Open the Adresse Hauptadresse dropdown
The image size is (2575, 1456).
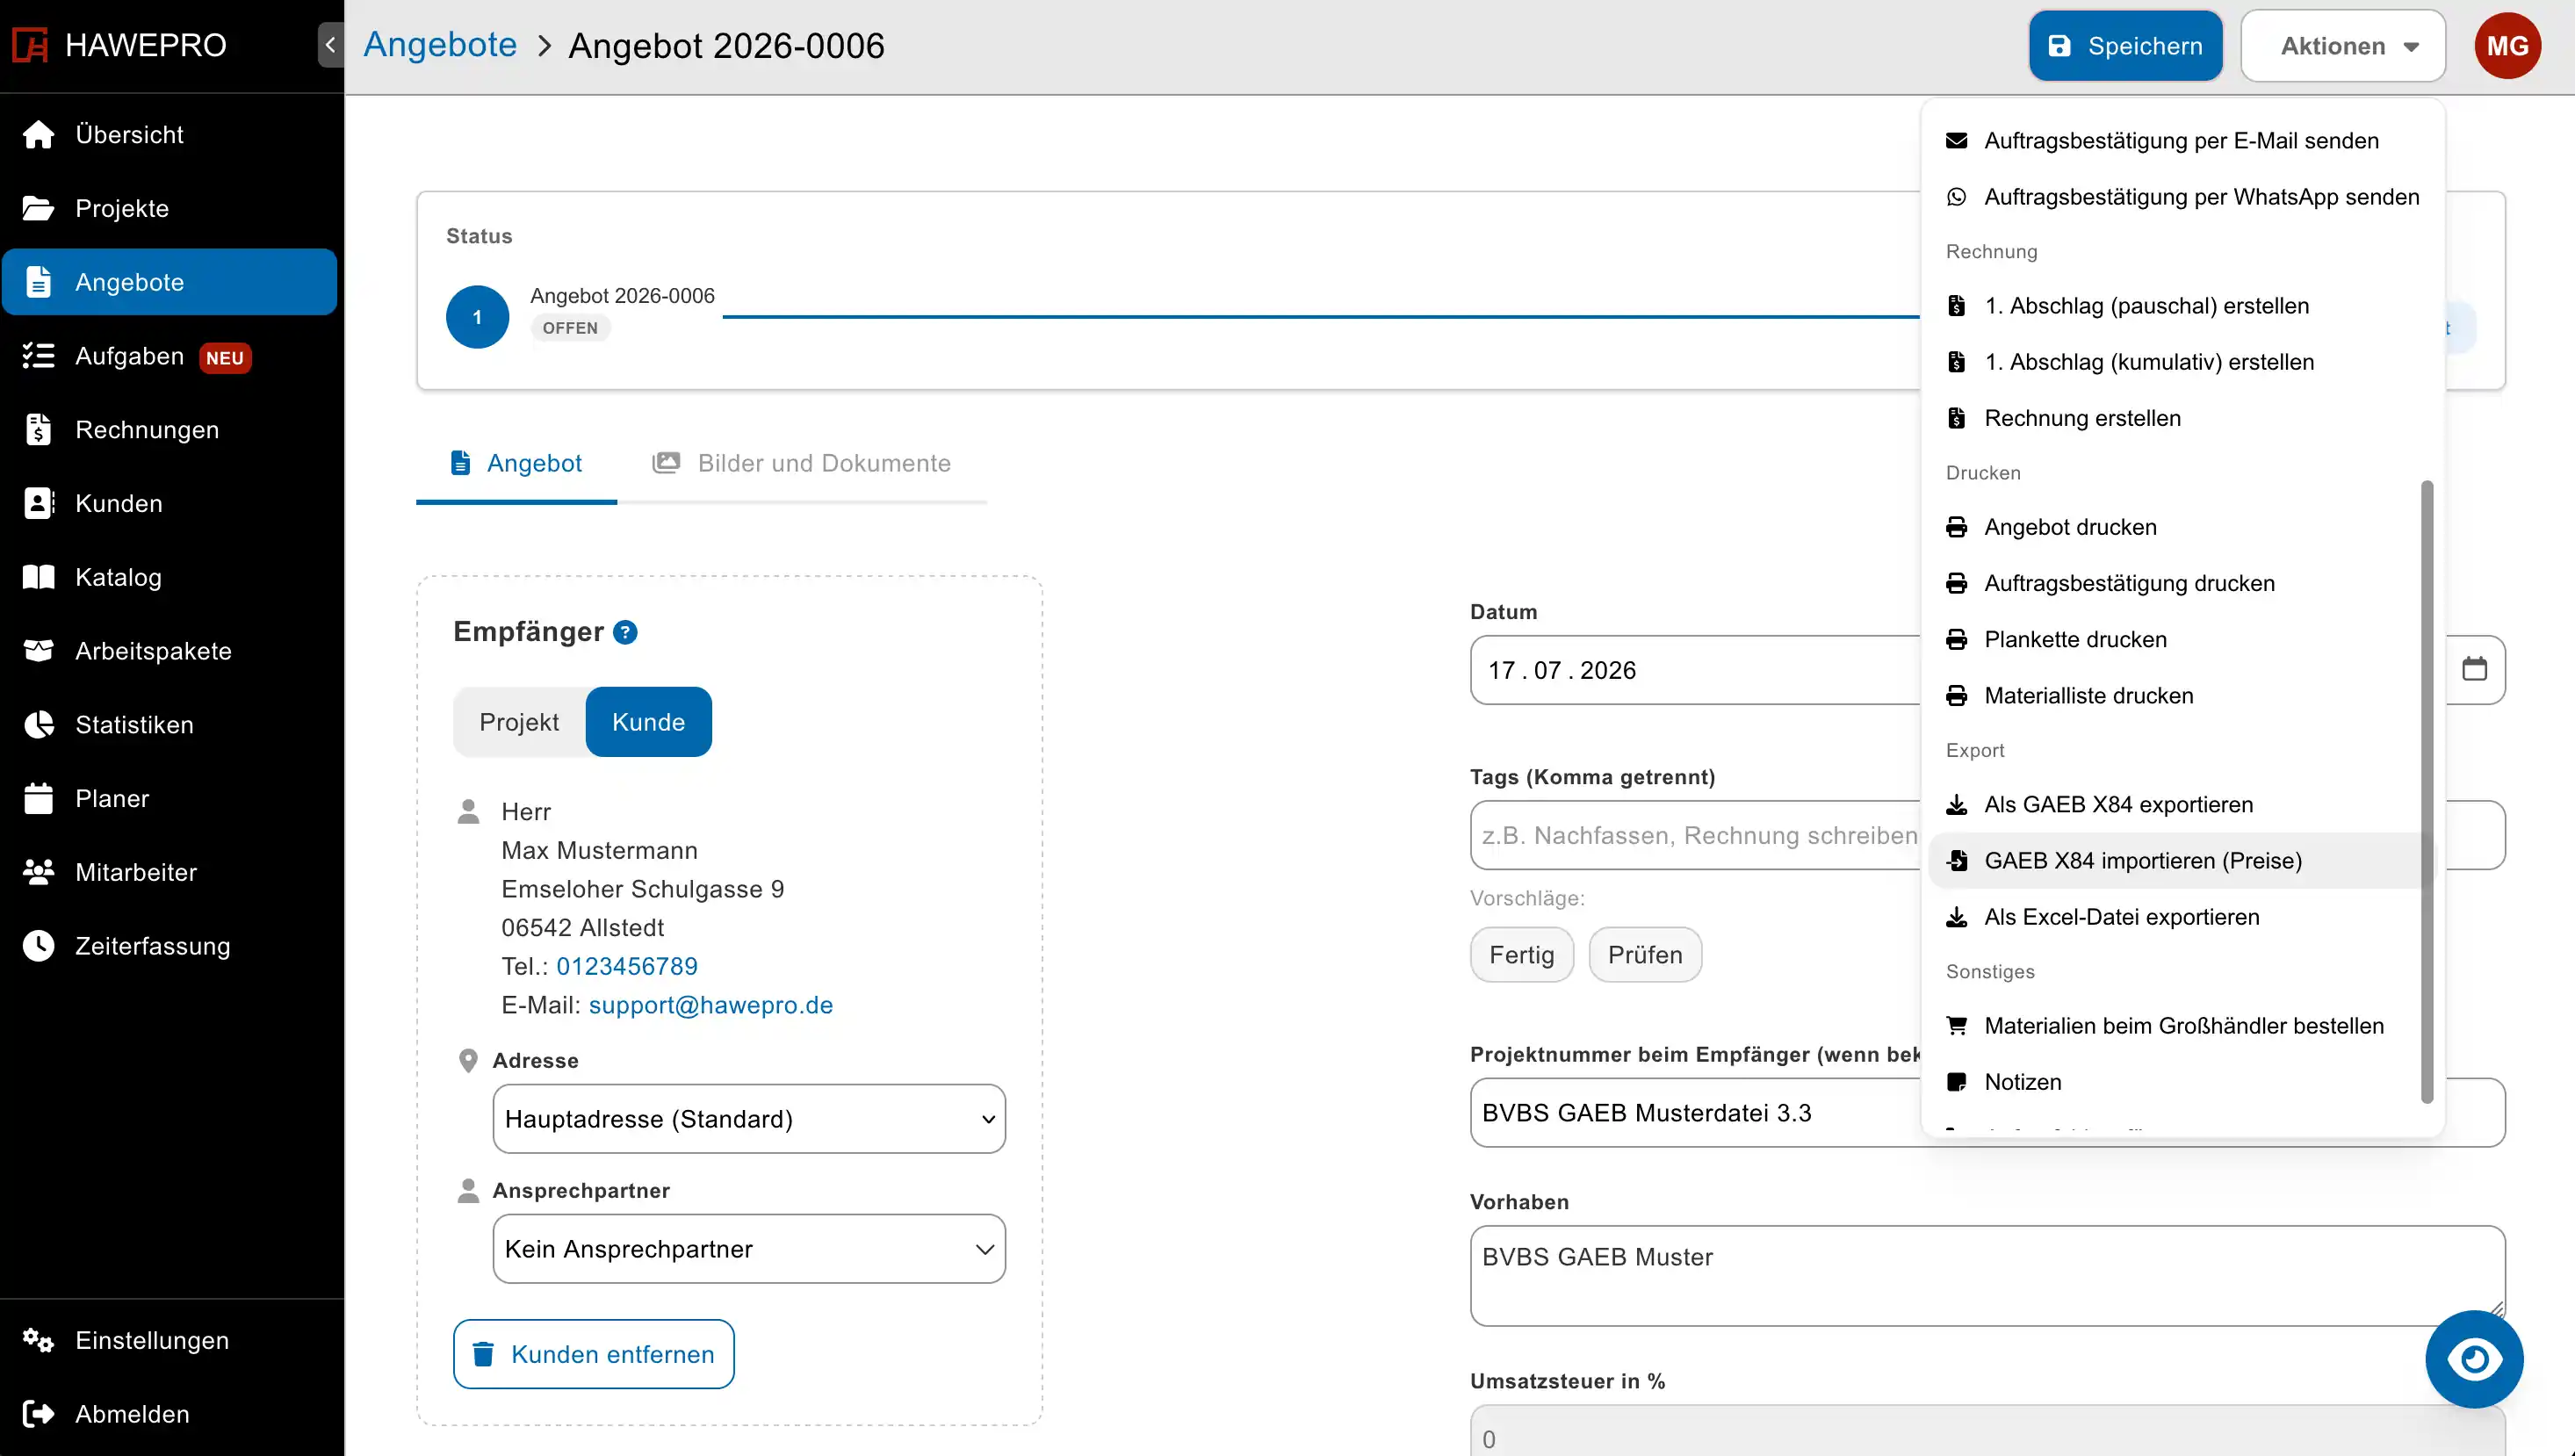click(x=749, y=1119)
